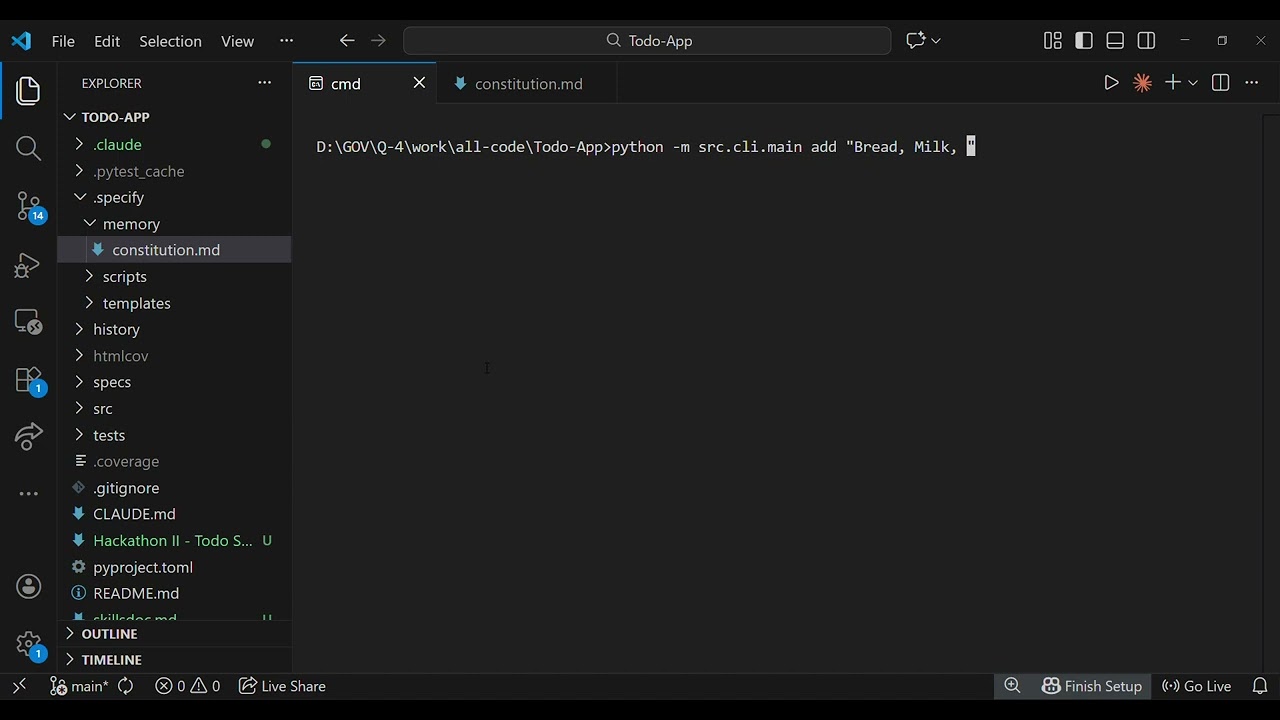1280x720 pixels.
Task: Show additional views ellipsis in activity bar
Action: click(x=28, y=494)
